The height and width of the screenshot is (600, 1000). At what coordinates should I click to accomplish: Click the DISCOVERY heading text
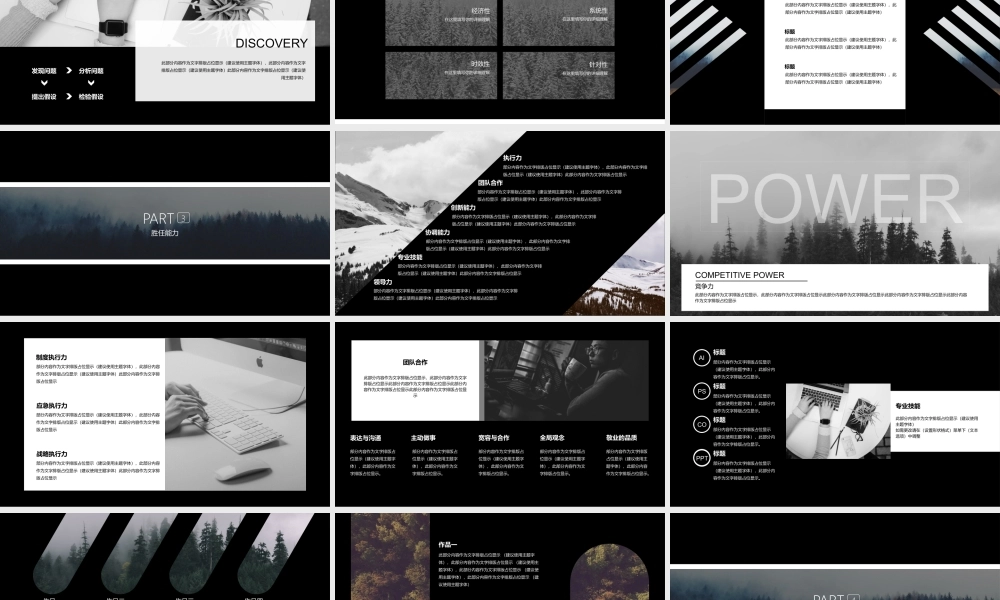[x=271, y=43]
